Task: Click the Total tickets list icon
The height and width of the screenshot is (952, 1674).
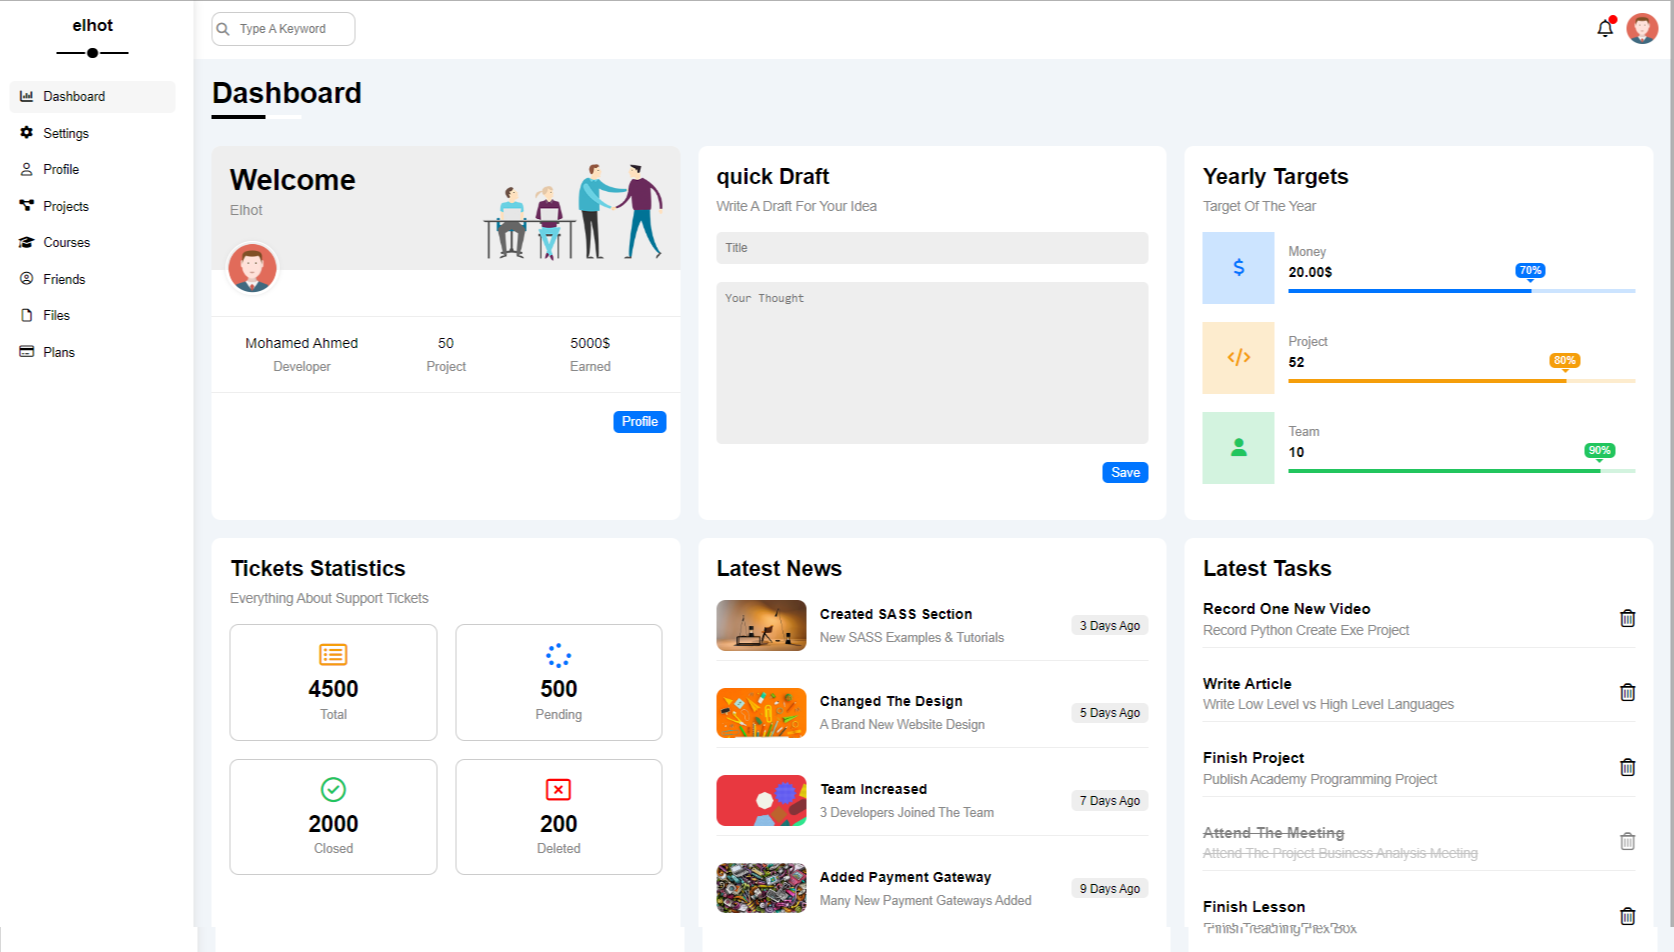Action: point(333,655)
